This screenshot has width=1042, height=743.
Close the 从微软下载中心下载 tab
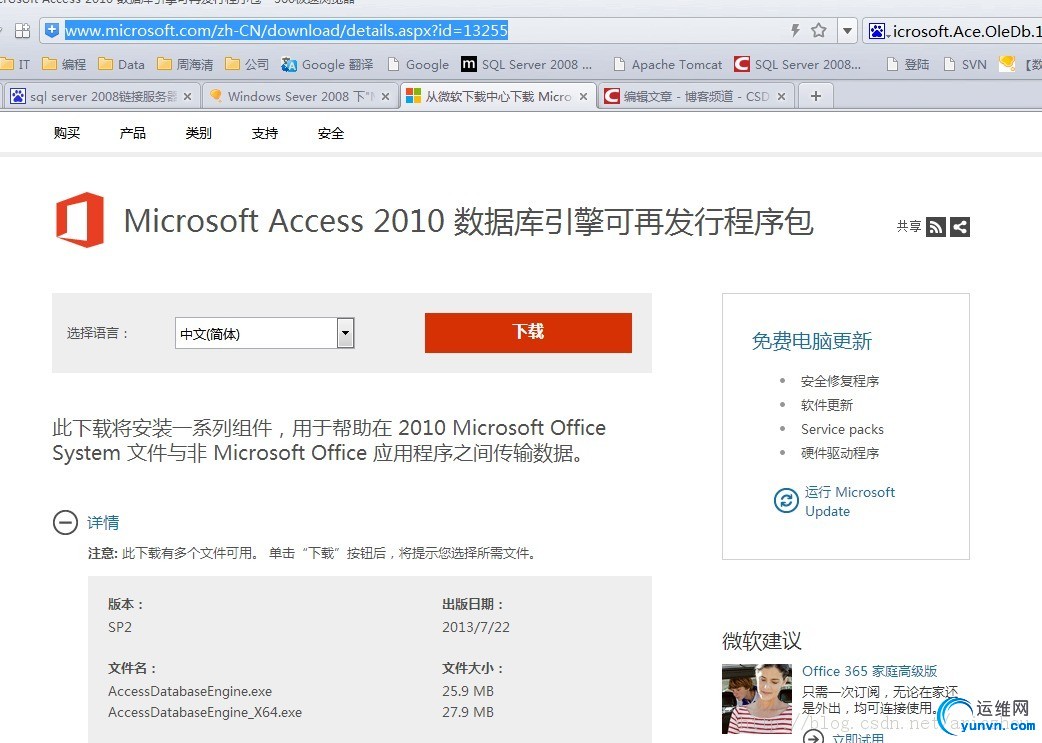(583, 96)
